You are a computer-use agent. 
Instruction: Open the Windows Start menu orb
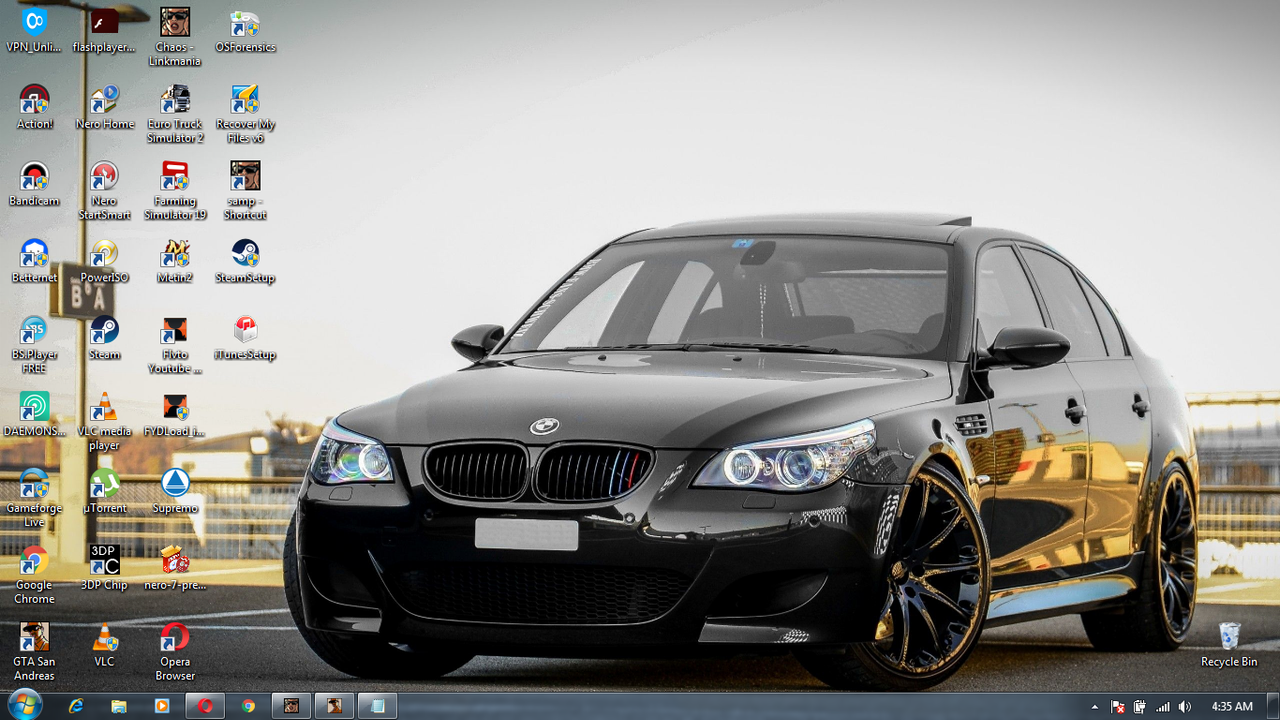point(25,705)
